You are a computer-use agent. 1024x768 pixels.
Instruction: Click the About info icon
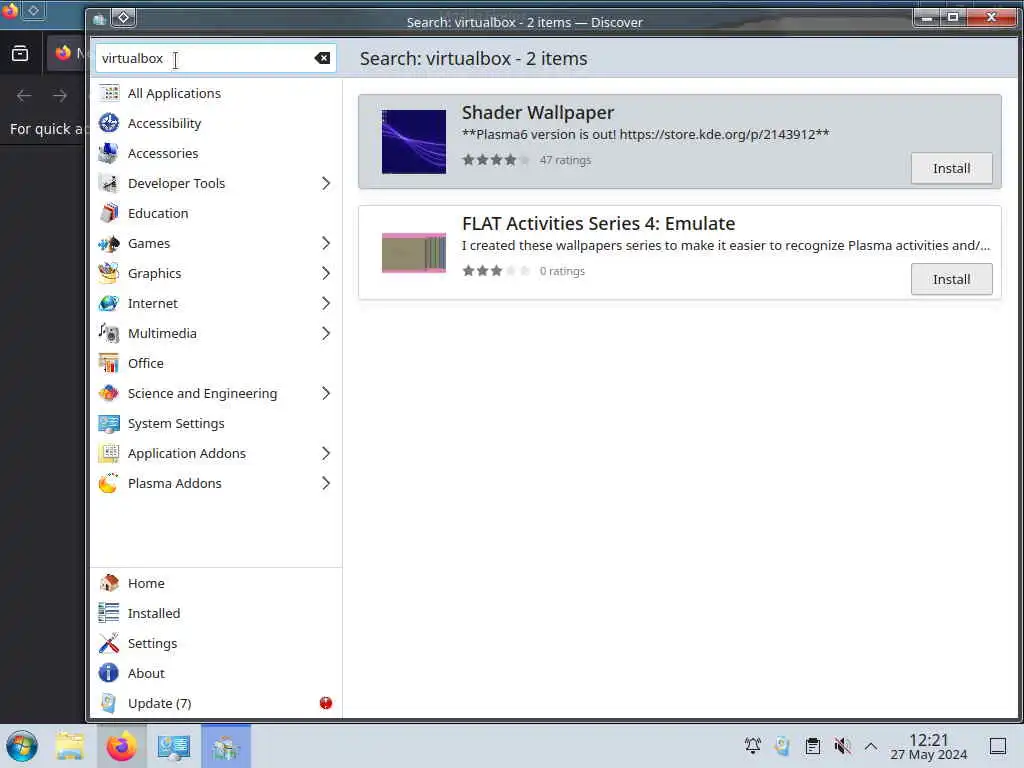(x=109, y=673)
